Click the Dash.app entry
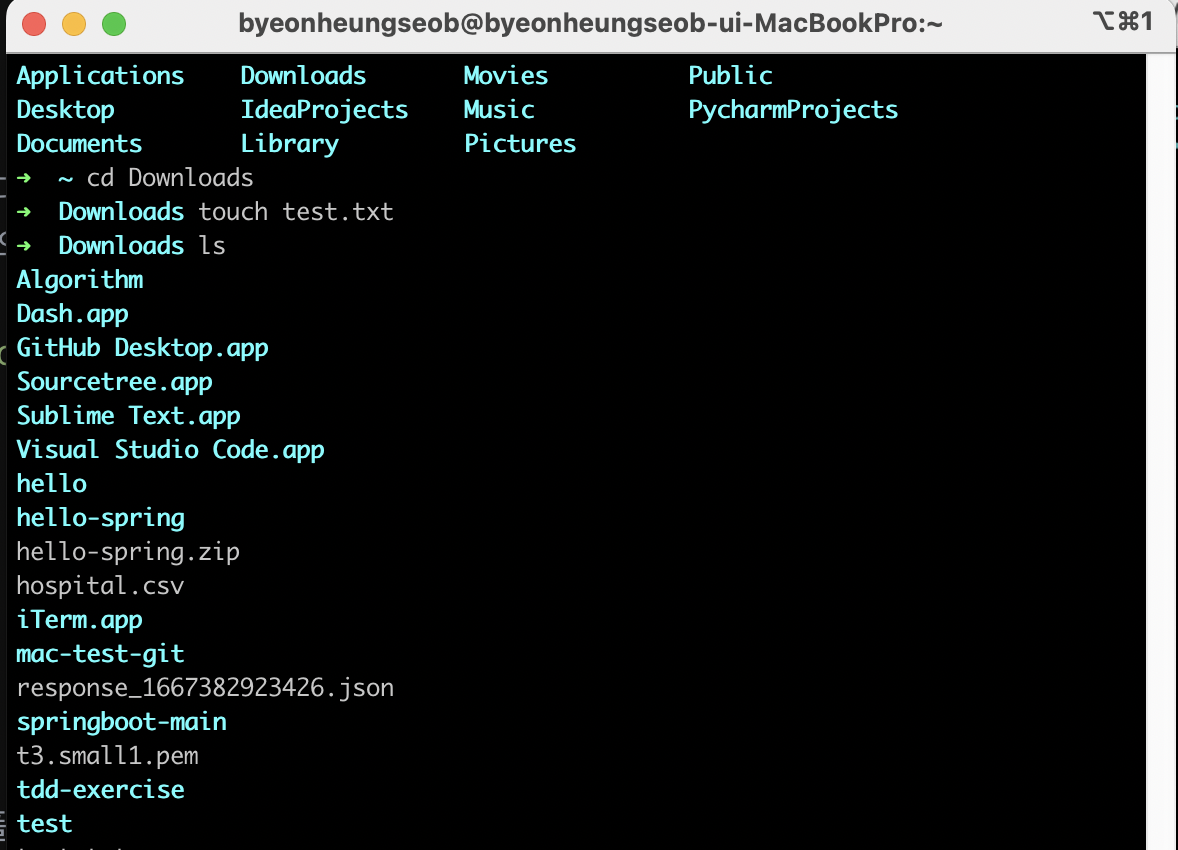1178x850 pixels. click(72, 314)
